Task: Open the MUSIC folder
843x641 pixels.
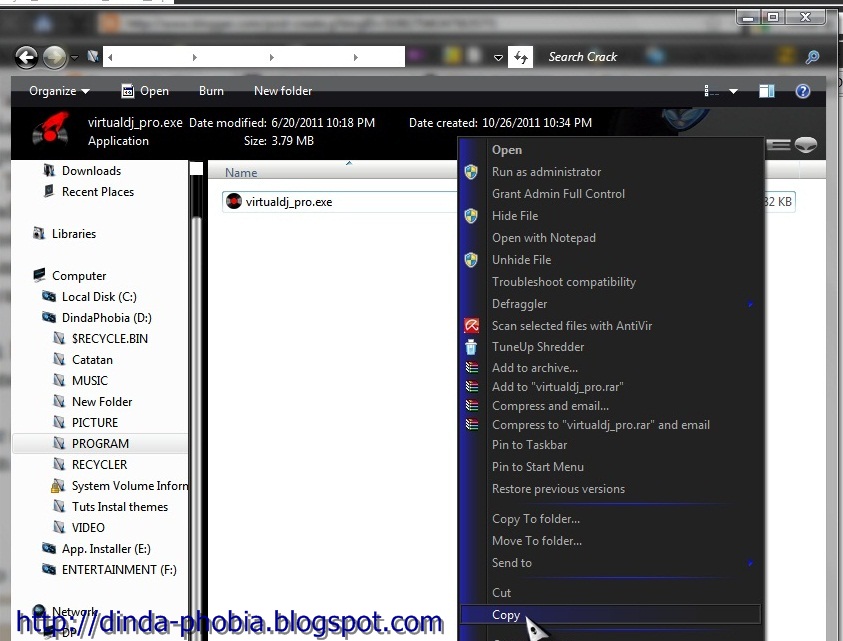Action: pyautogui.click(x=81, y=381)
